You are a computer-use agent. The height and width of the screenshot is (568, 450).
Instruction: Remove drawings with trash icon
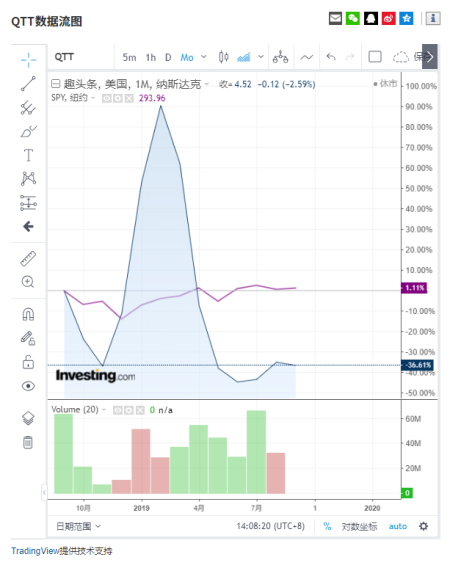pos(28,442)
